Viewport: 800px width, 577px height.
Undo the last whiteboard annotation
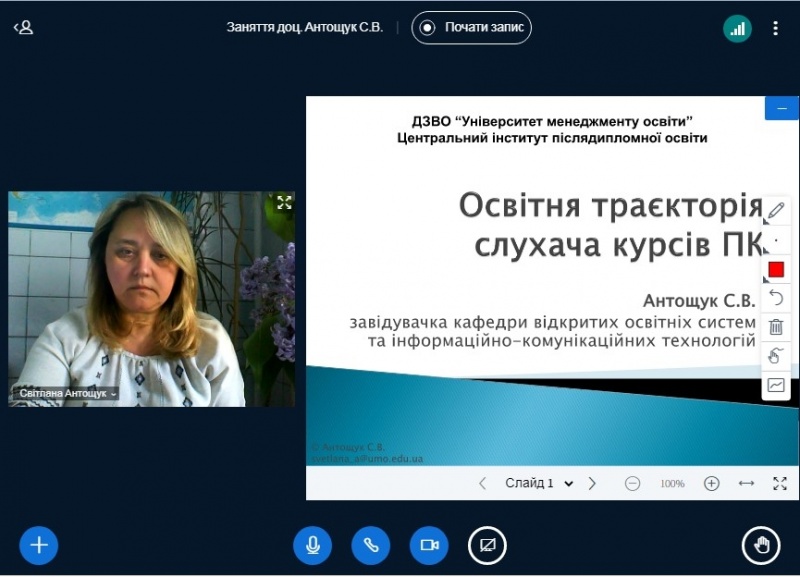tap(776, 298)
